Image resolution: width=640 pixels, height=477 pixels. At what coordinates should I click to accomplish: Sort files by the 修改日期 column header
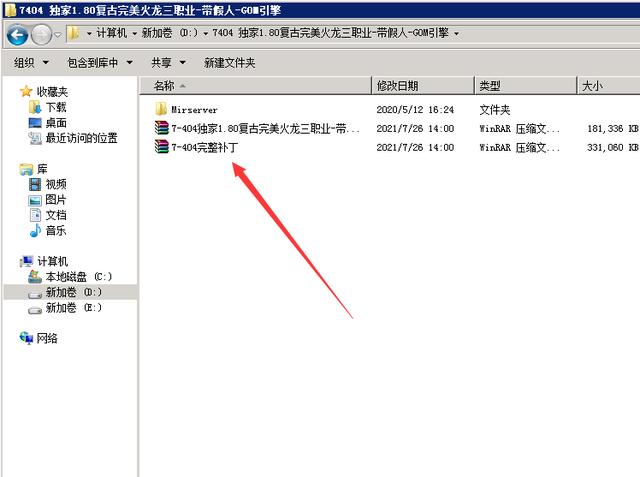398,86
